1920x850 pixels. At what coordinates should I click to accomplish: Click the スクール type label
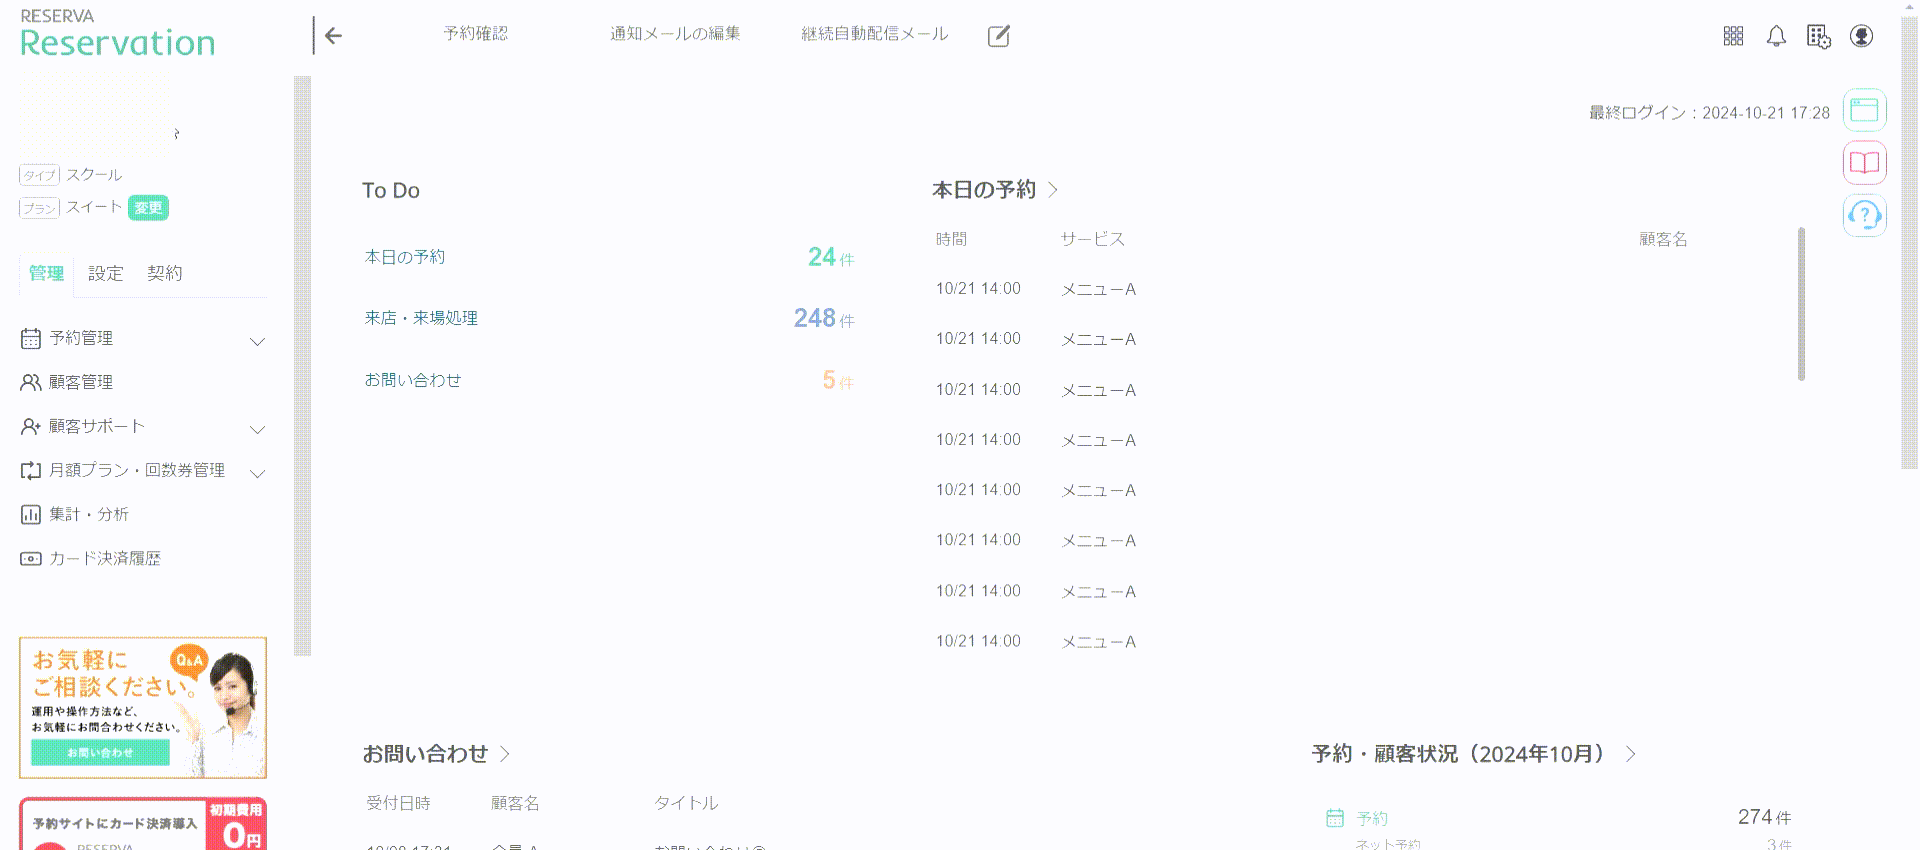click(x=94, y=175)
